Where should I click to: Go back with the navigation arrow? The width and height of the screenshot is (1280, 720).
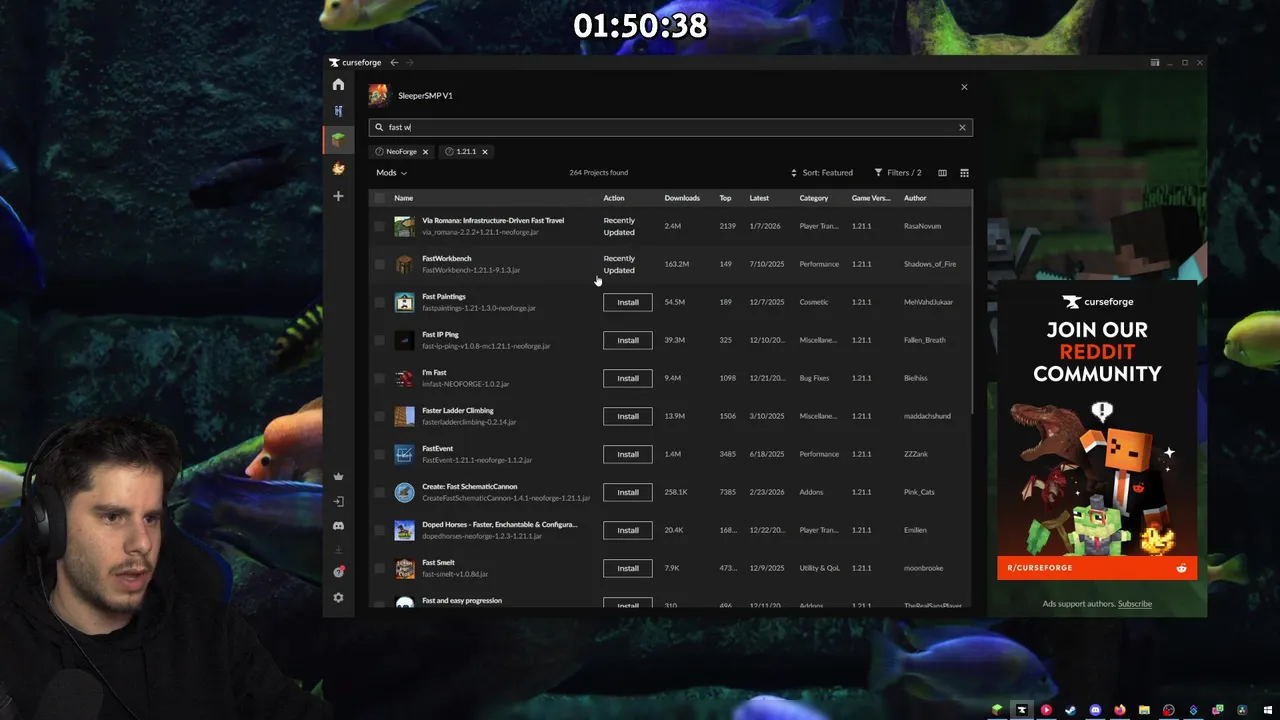click(394, 63)
